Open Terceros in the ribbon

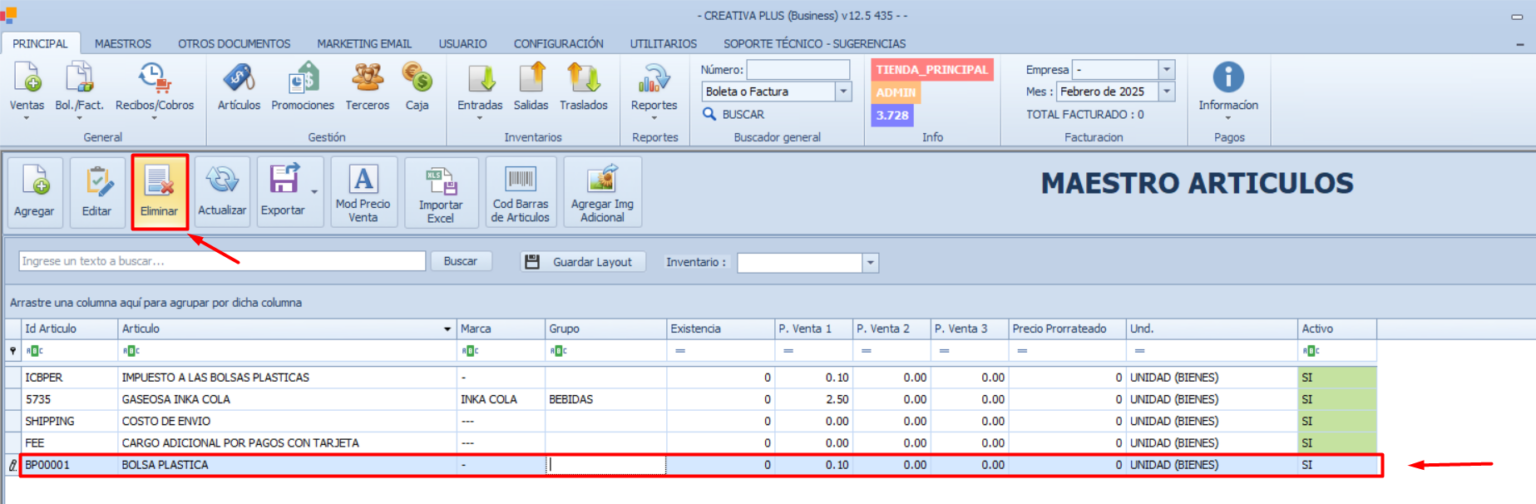point(367,86)
